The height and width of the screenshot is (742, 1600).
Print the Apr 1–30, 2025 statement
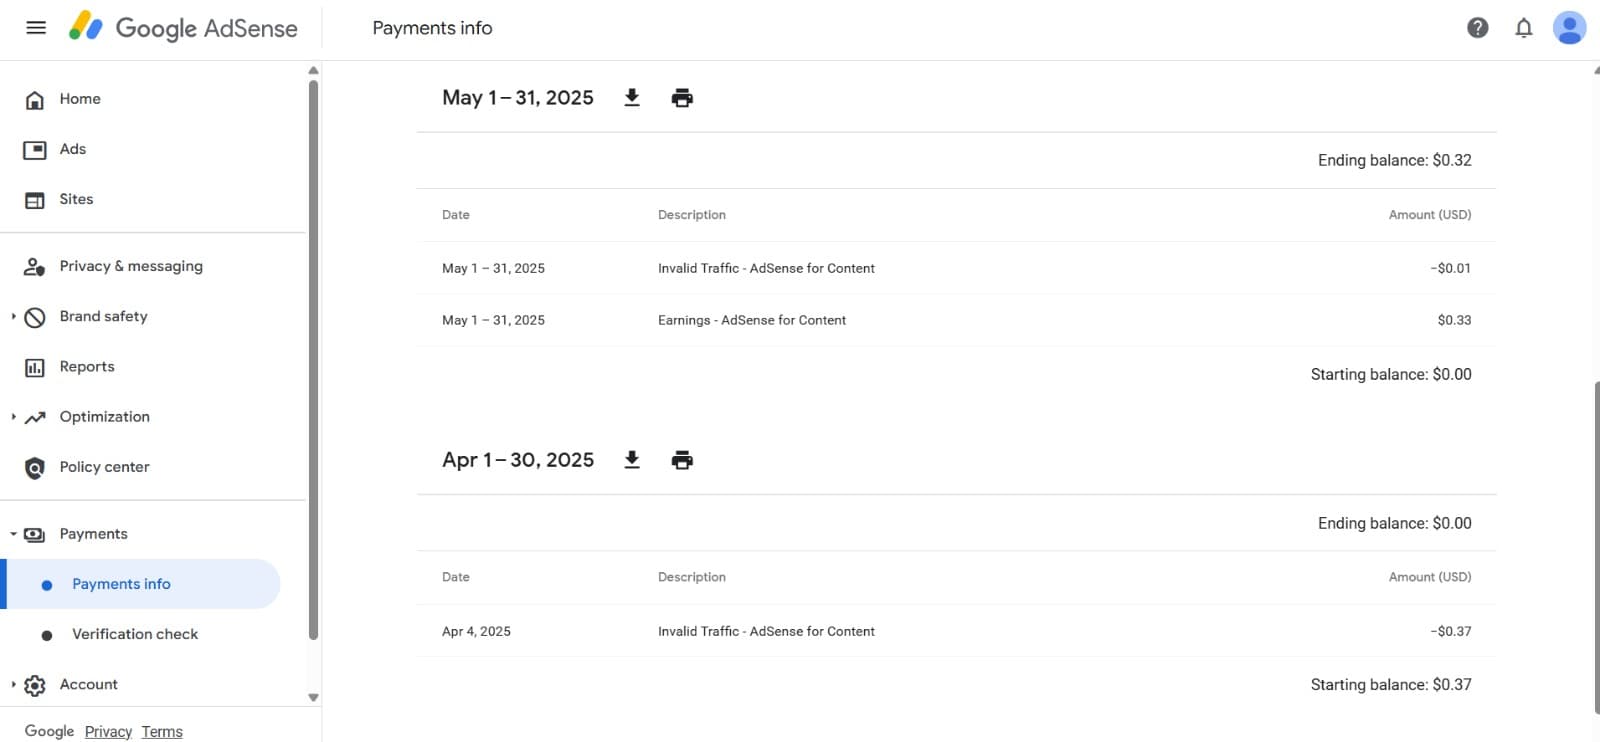(682, 460)
